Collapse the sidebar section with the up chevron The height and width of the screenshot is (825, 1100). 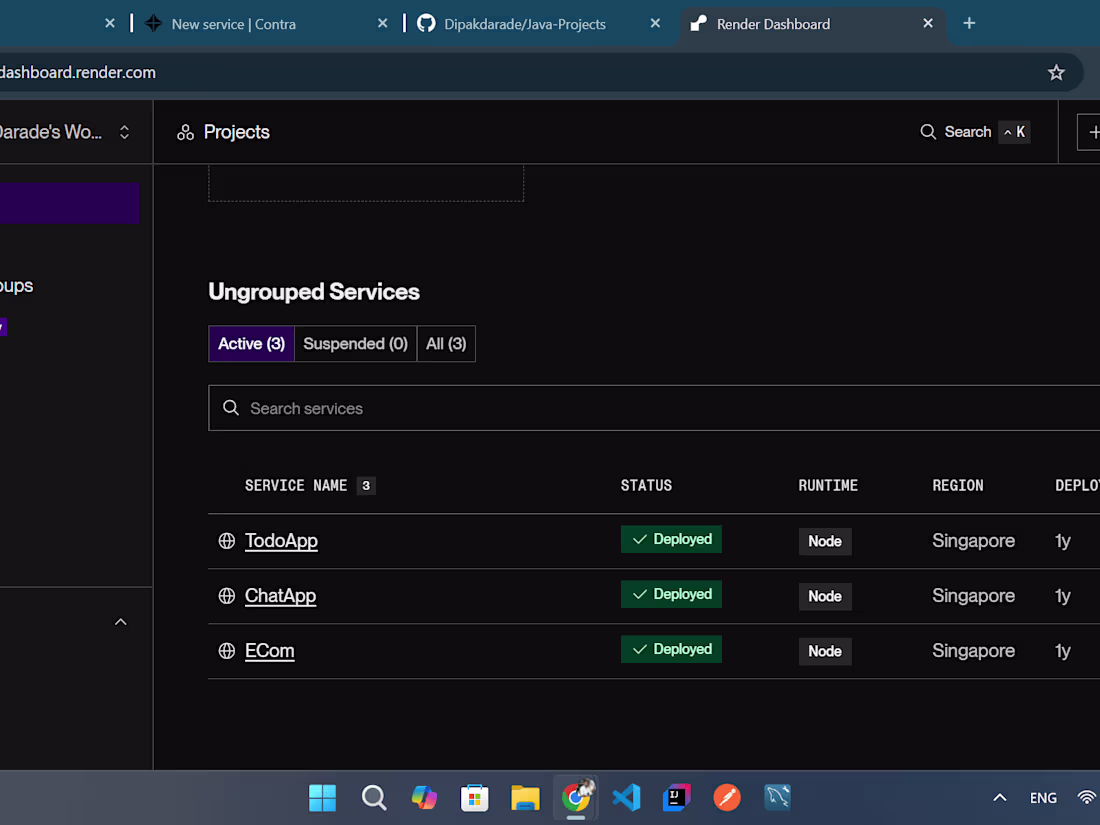pos(121,622)
